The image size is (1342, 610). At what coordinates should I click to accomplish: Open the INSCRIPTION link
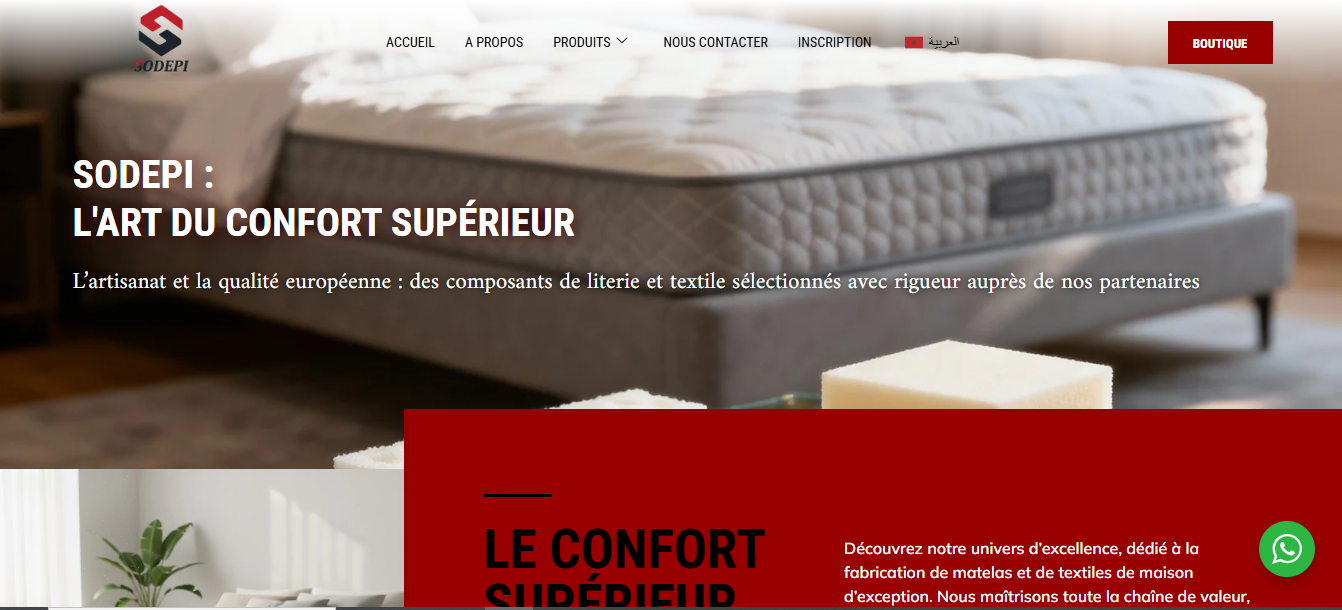click(x=835, y=42)
